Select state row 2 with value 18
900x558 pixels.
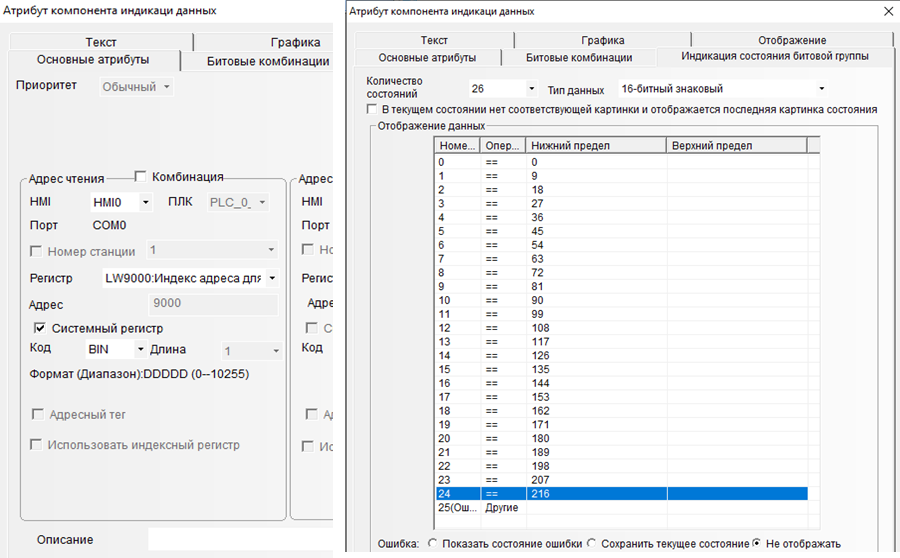[622, 189]
